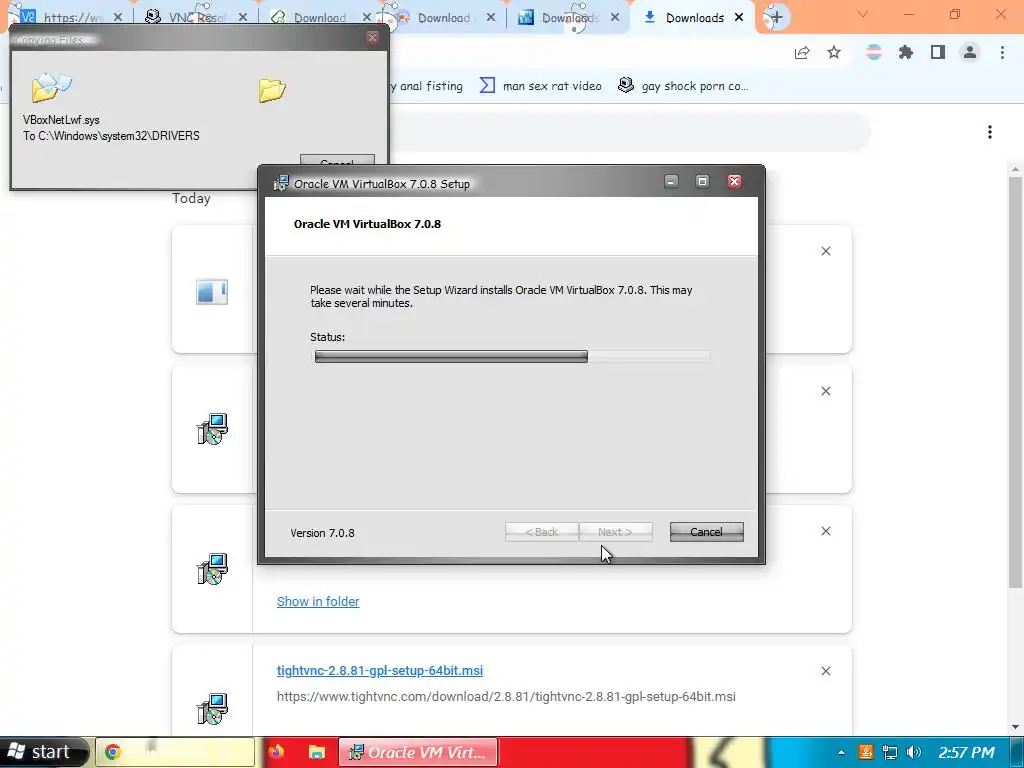
Task: Click the greyed-out Next button
Action: [x=615, y=532]
